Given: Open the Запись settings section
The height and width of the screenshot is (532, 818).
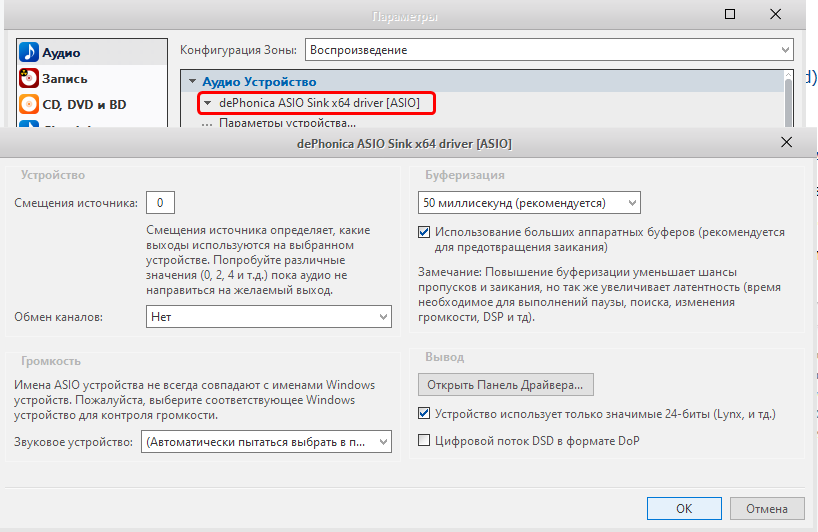Looking at the screenshot, I should click(x=92, y=78).
